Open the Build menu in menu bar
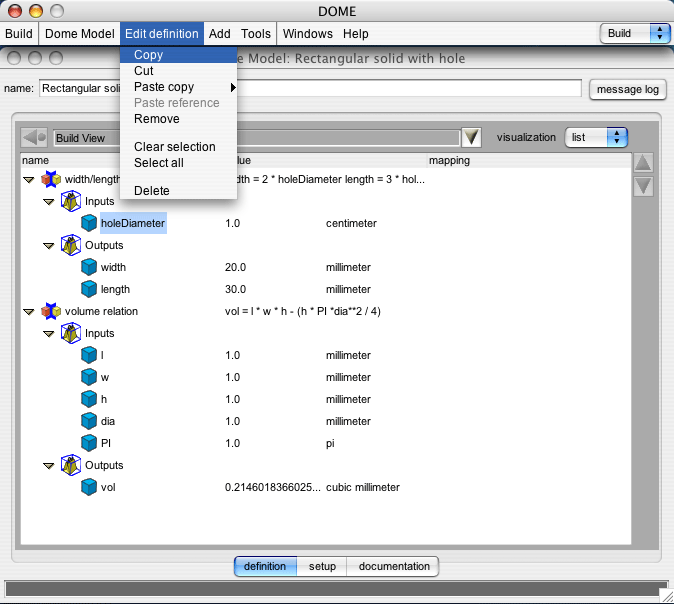The width and height of the screenshot is (674, 604). tap(19, 34)
